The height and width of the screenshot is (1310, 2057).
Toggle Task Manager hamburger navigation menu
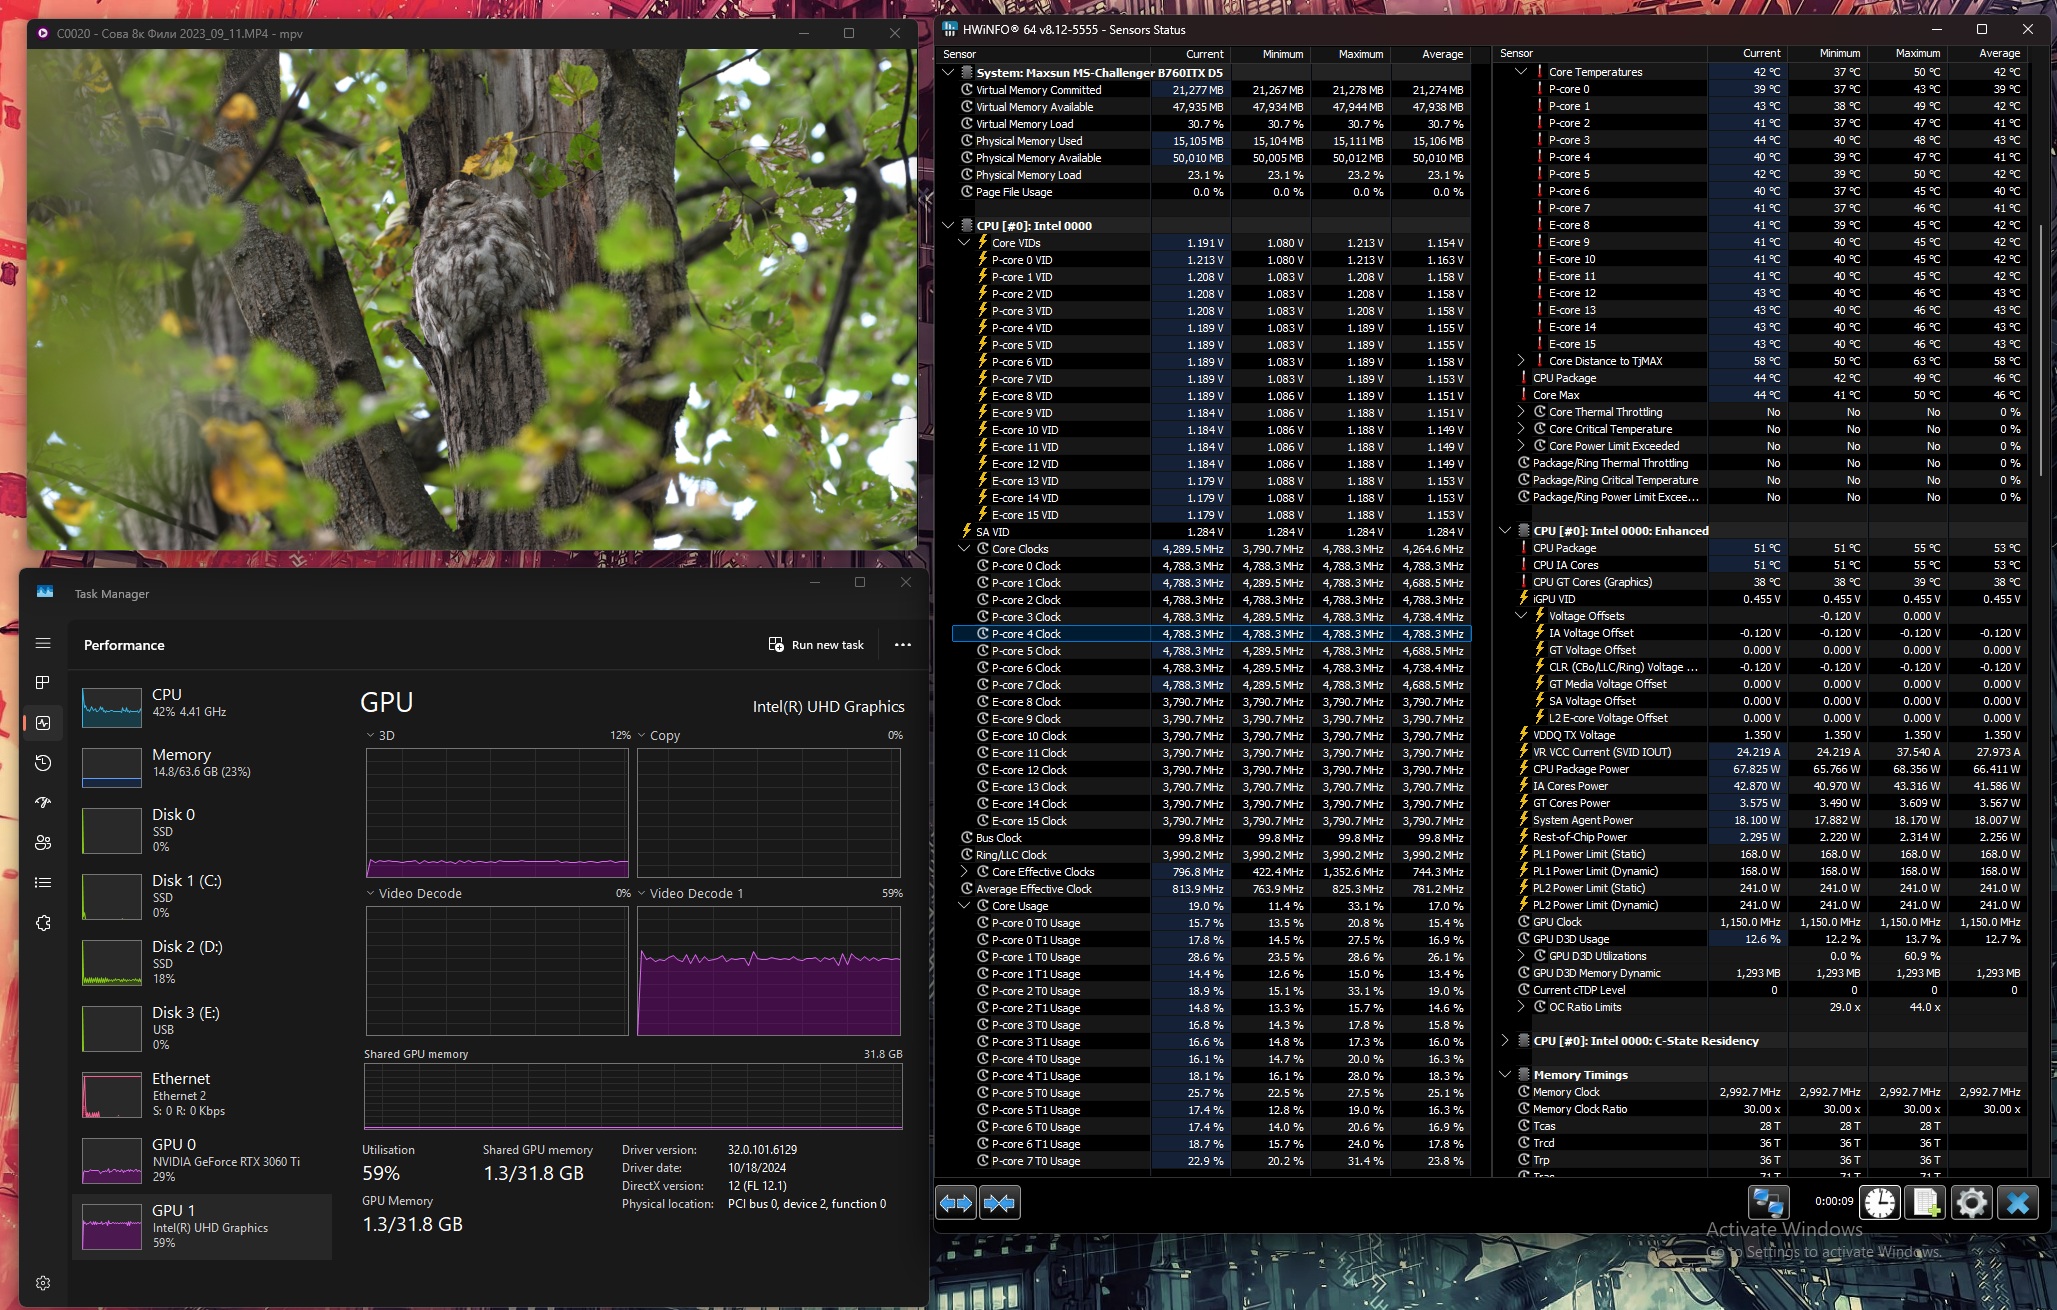click(x=43, y=644)
